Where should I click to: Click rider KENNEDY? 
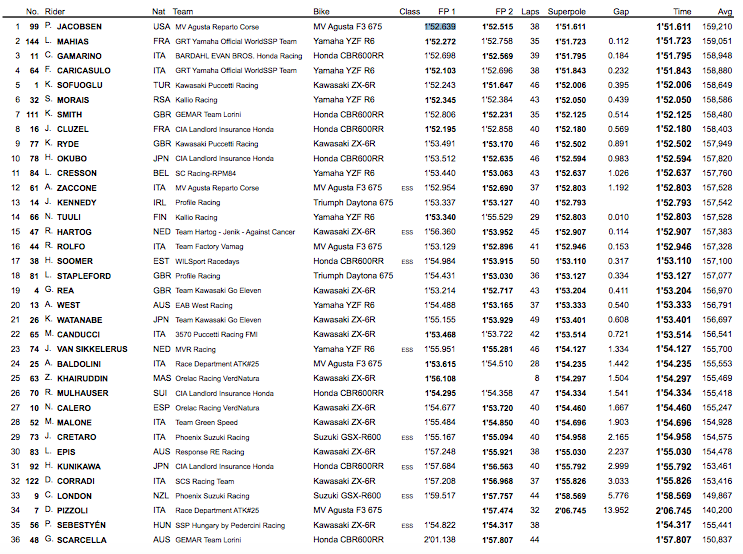pos(77,203)
